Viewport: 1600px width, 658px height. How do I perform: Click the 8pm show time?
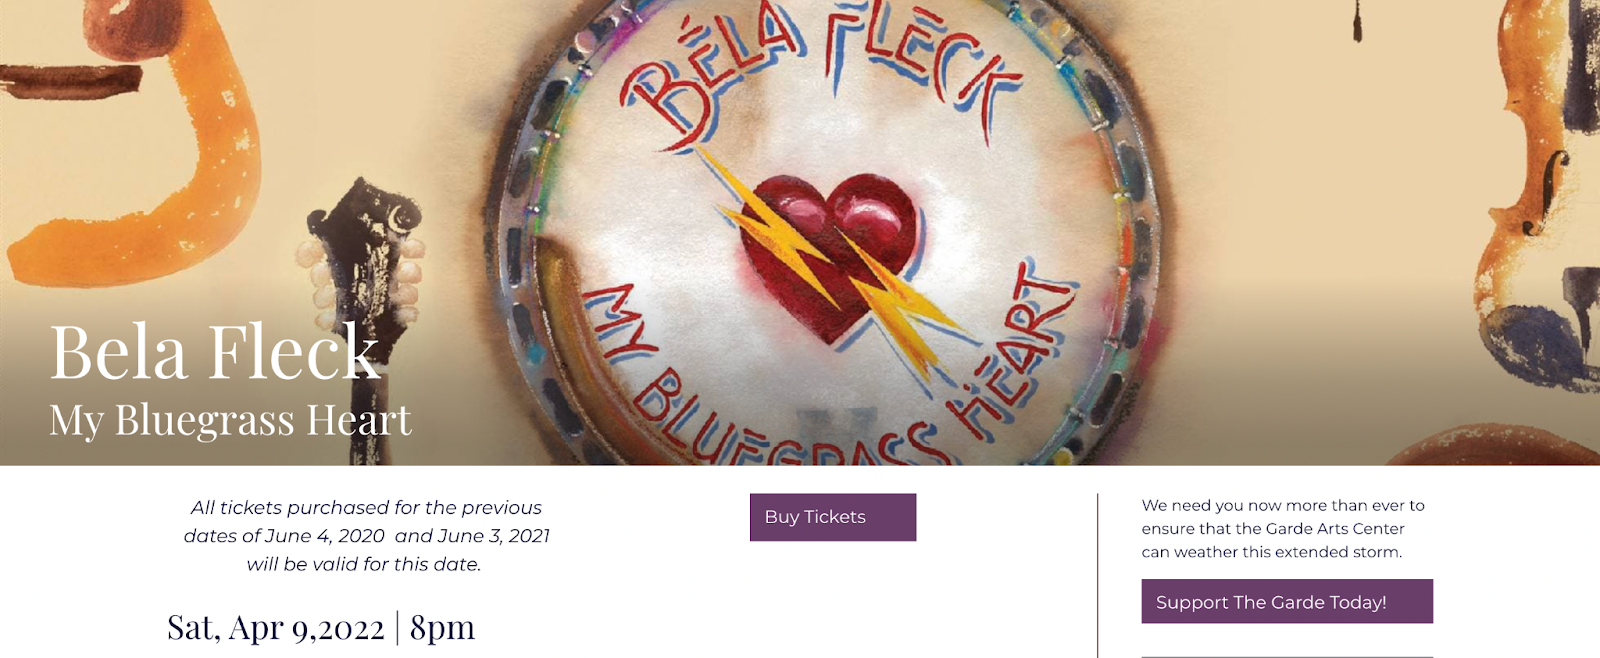(442, 628)
